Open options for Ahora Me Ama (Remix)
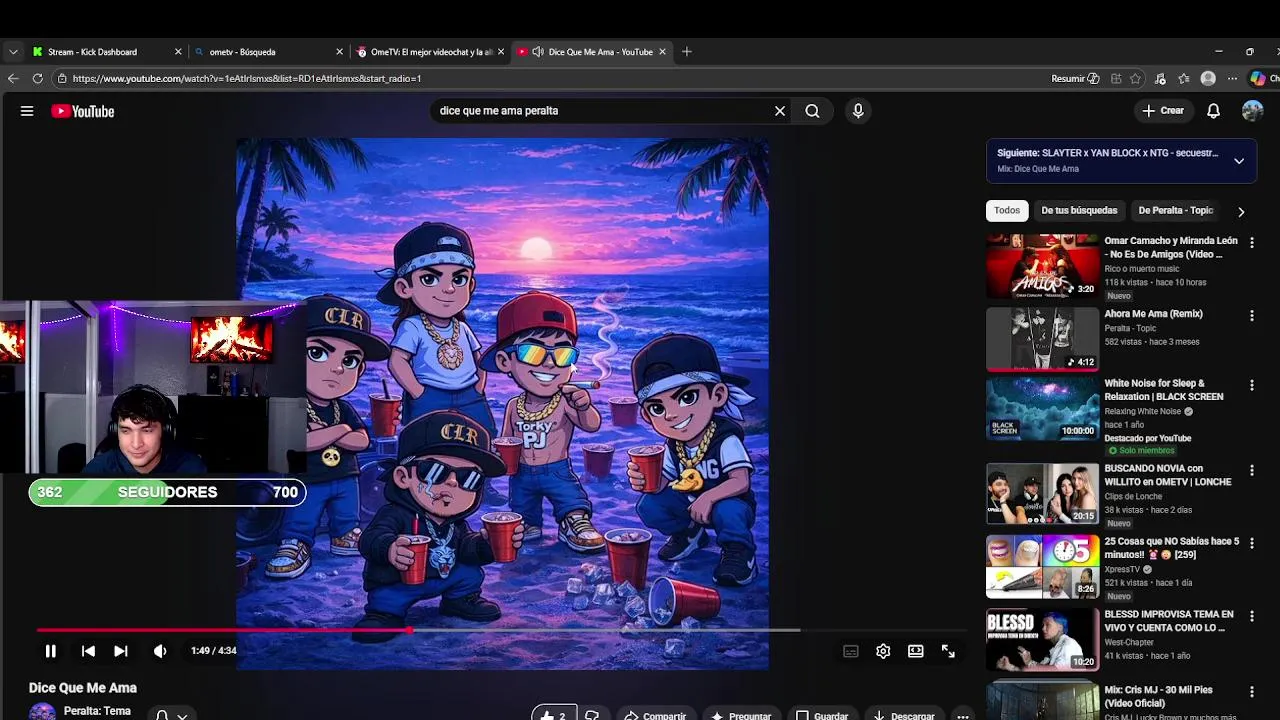1280x720 pixels. pos(1251,316)
